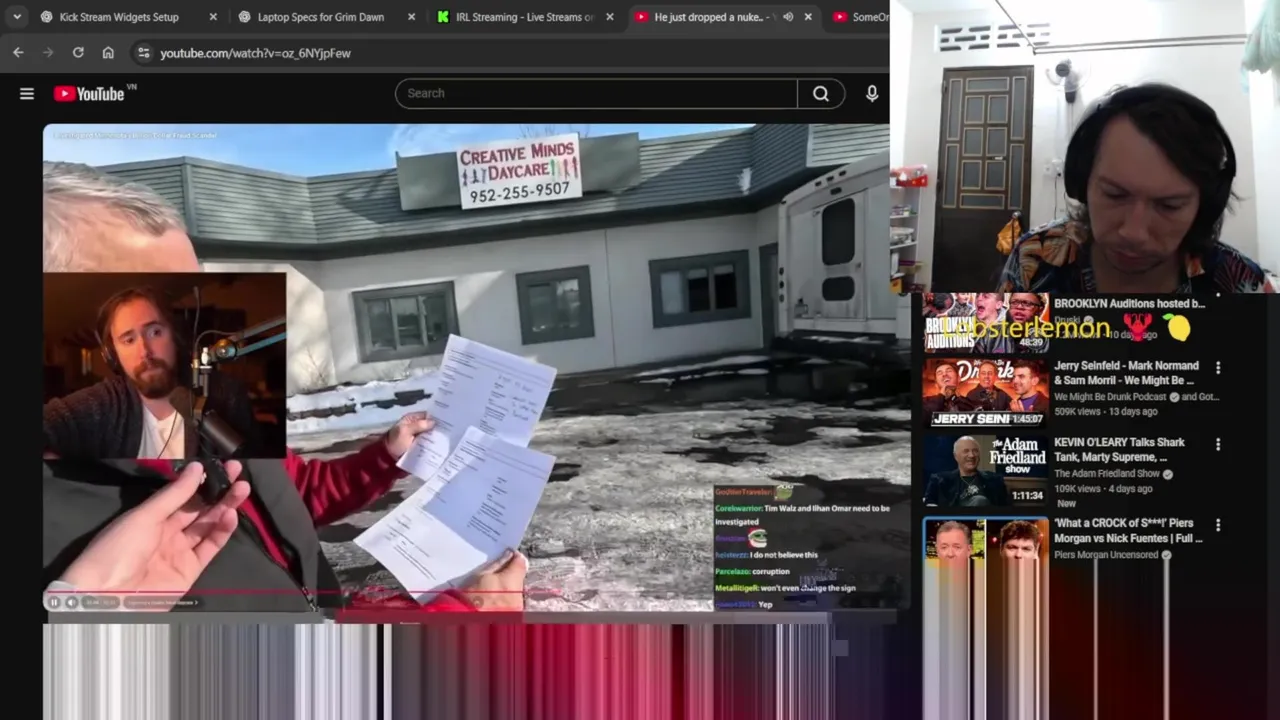Screen dimensions: 1280x720
Task: Open the Adam Friedland Show thumbnail
Action: pos(985,470)
